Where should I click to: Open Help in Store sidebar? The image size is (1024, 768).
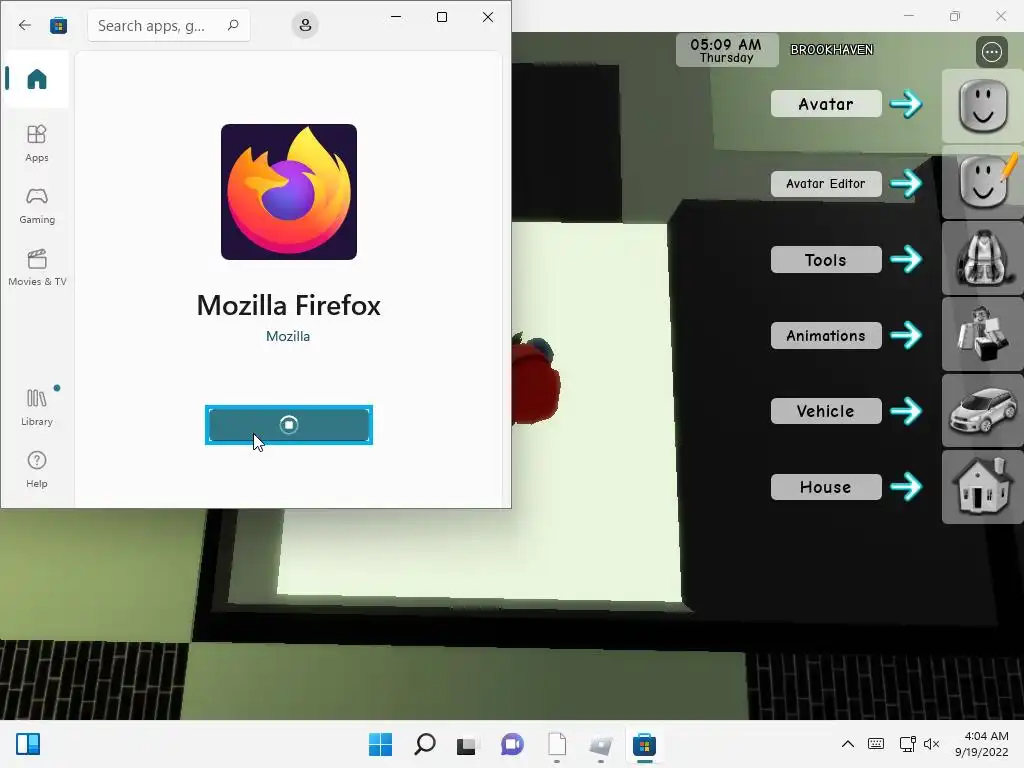[x=37, y=469]
